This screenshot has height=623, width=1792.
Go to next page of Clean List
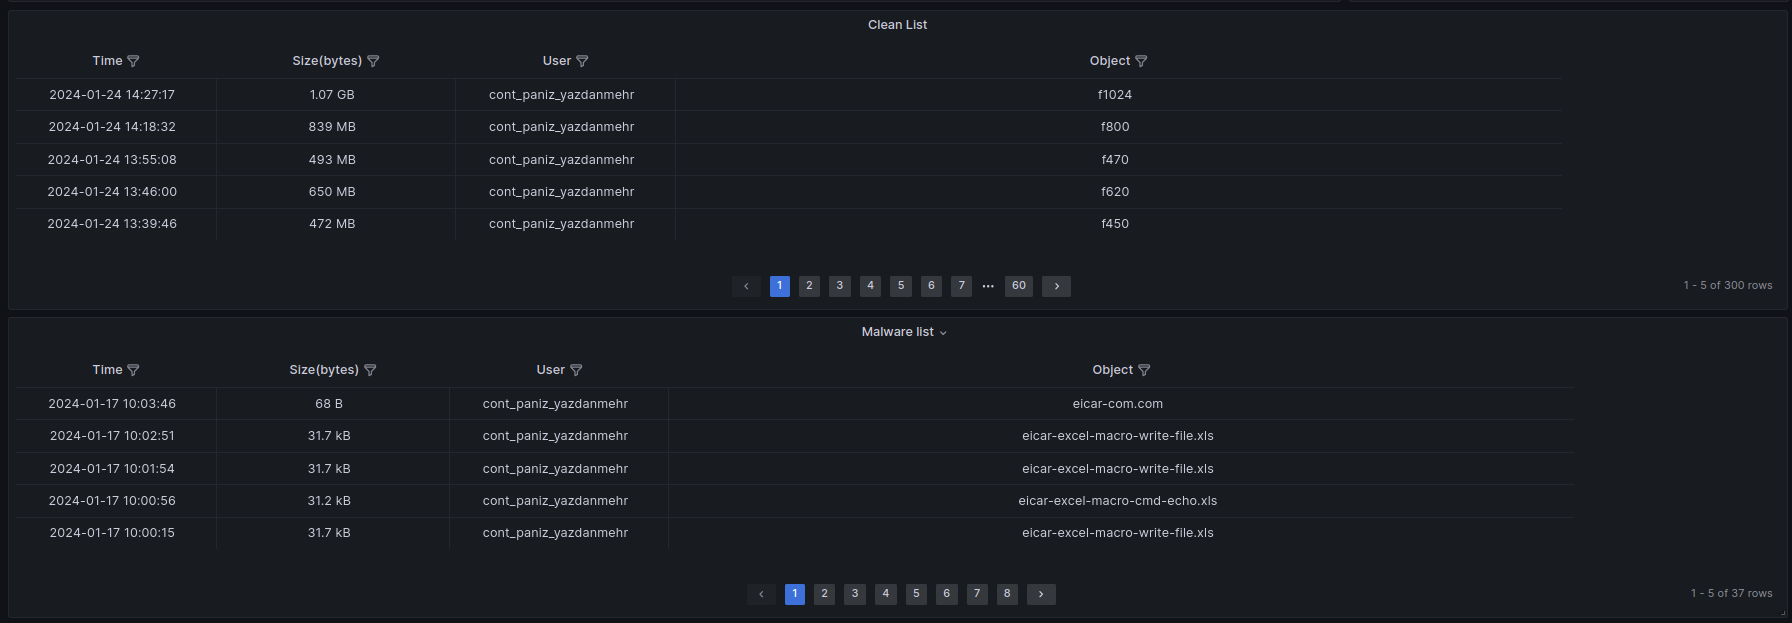tap(1056, 286)
